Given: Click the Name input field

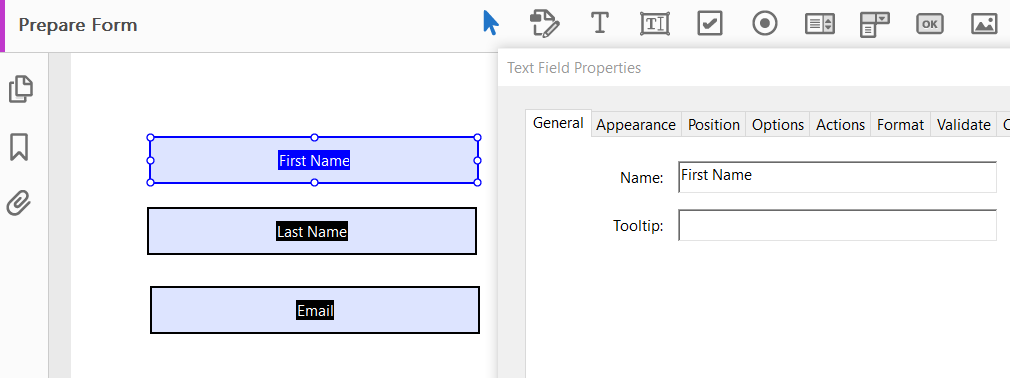Looking at the screenshot, I should click(x=837, y=177).
